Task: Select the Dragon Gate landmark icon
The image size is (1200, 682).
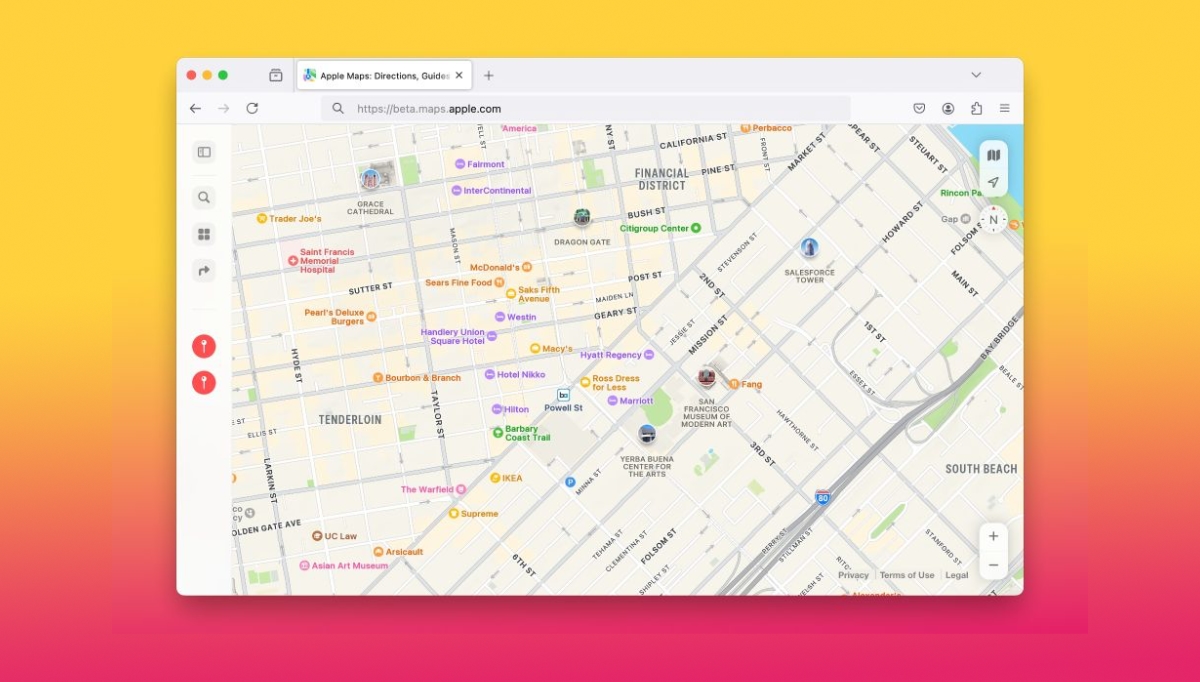Action: click(x=582, y=217)
